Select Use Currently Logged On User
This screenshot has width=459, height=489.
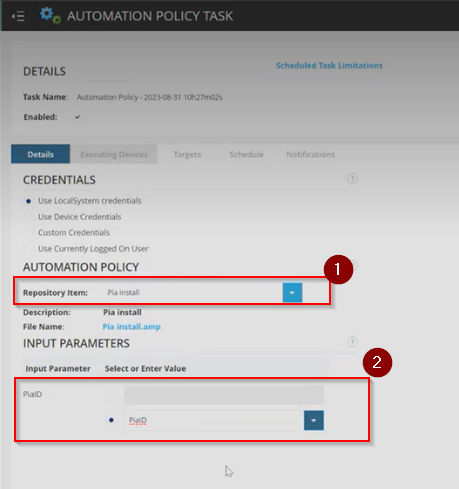(29, 249)
